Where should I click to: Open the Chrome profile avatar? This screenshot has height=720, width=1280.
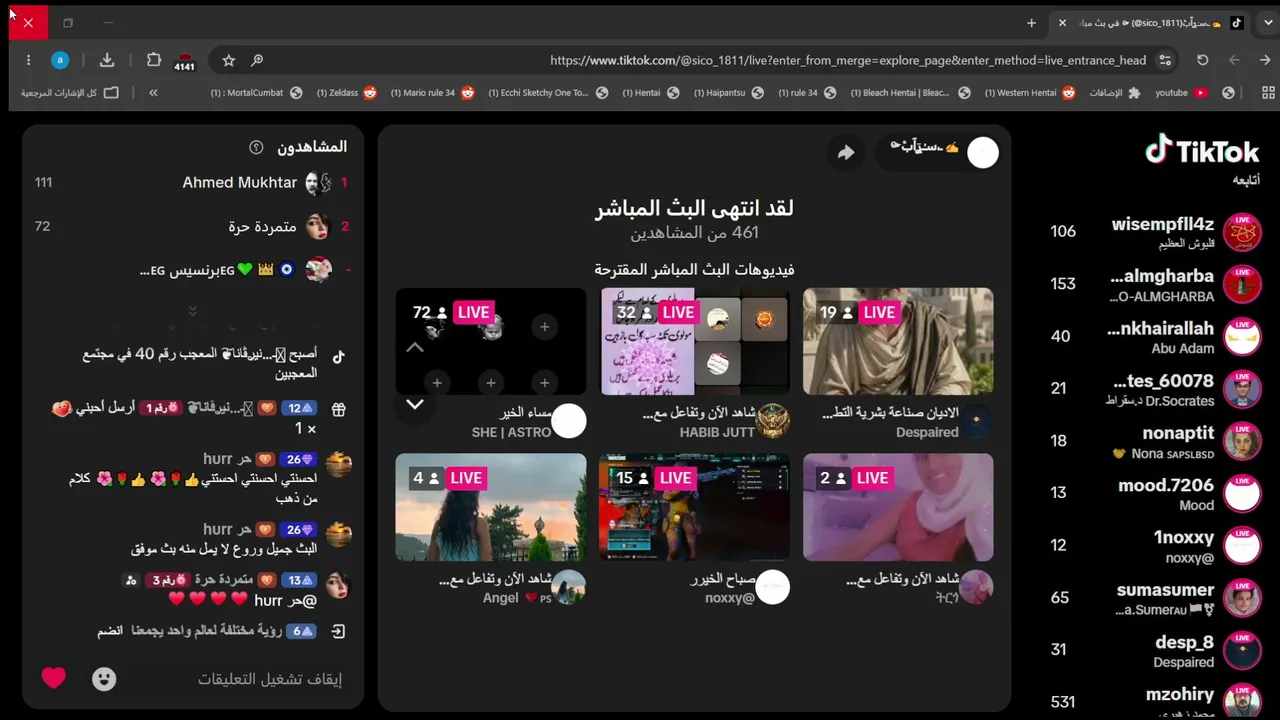tap(60, 60)
